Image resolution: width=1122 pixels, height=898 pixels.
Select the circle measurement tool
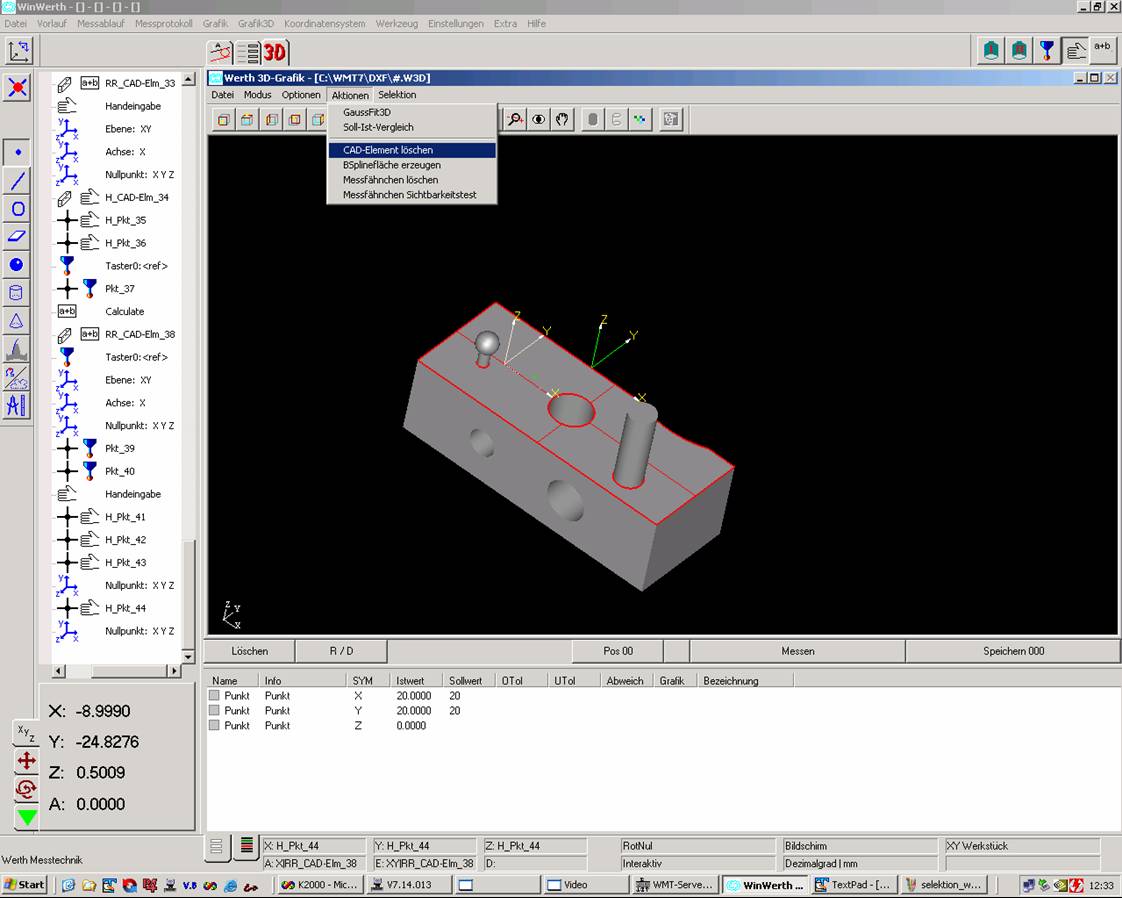(16, 208)
